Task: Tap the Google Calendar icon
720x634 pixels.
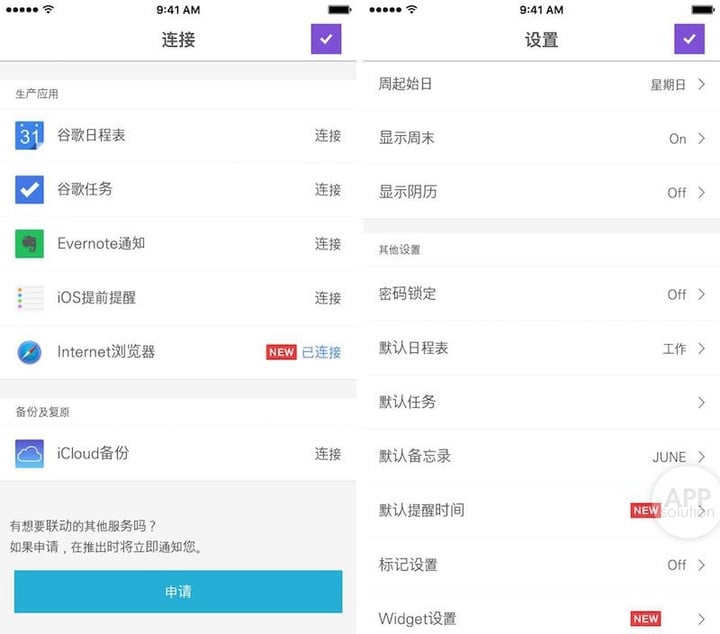Action: (29, 135)
